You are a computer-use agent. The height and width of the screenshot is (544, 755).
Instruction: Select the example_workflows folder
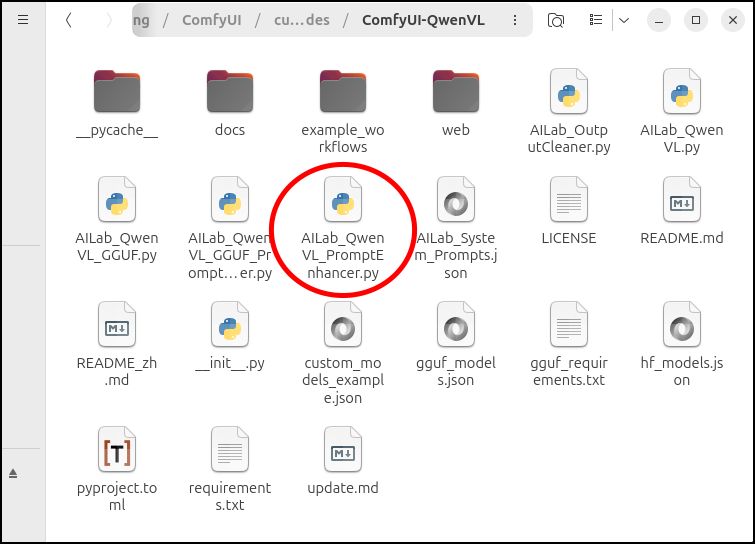tap(343, 95)
